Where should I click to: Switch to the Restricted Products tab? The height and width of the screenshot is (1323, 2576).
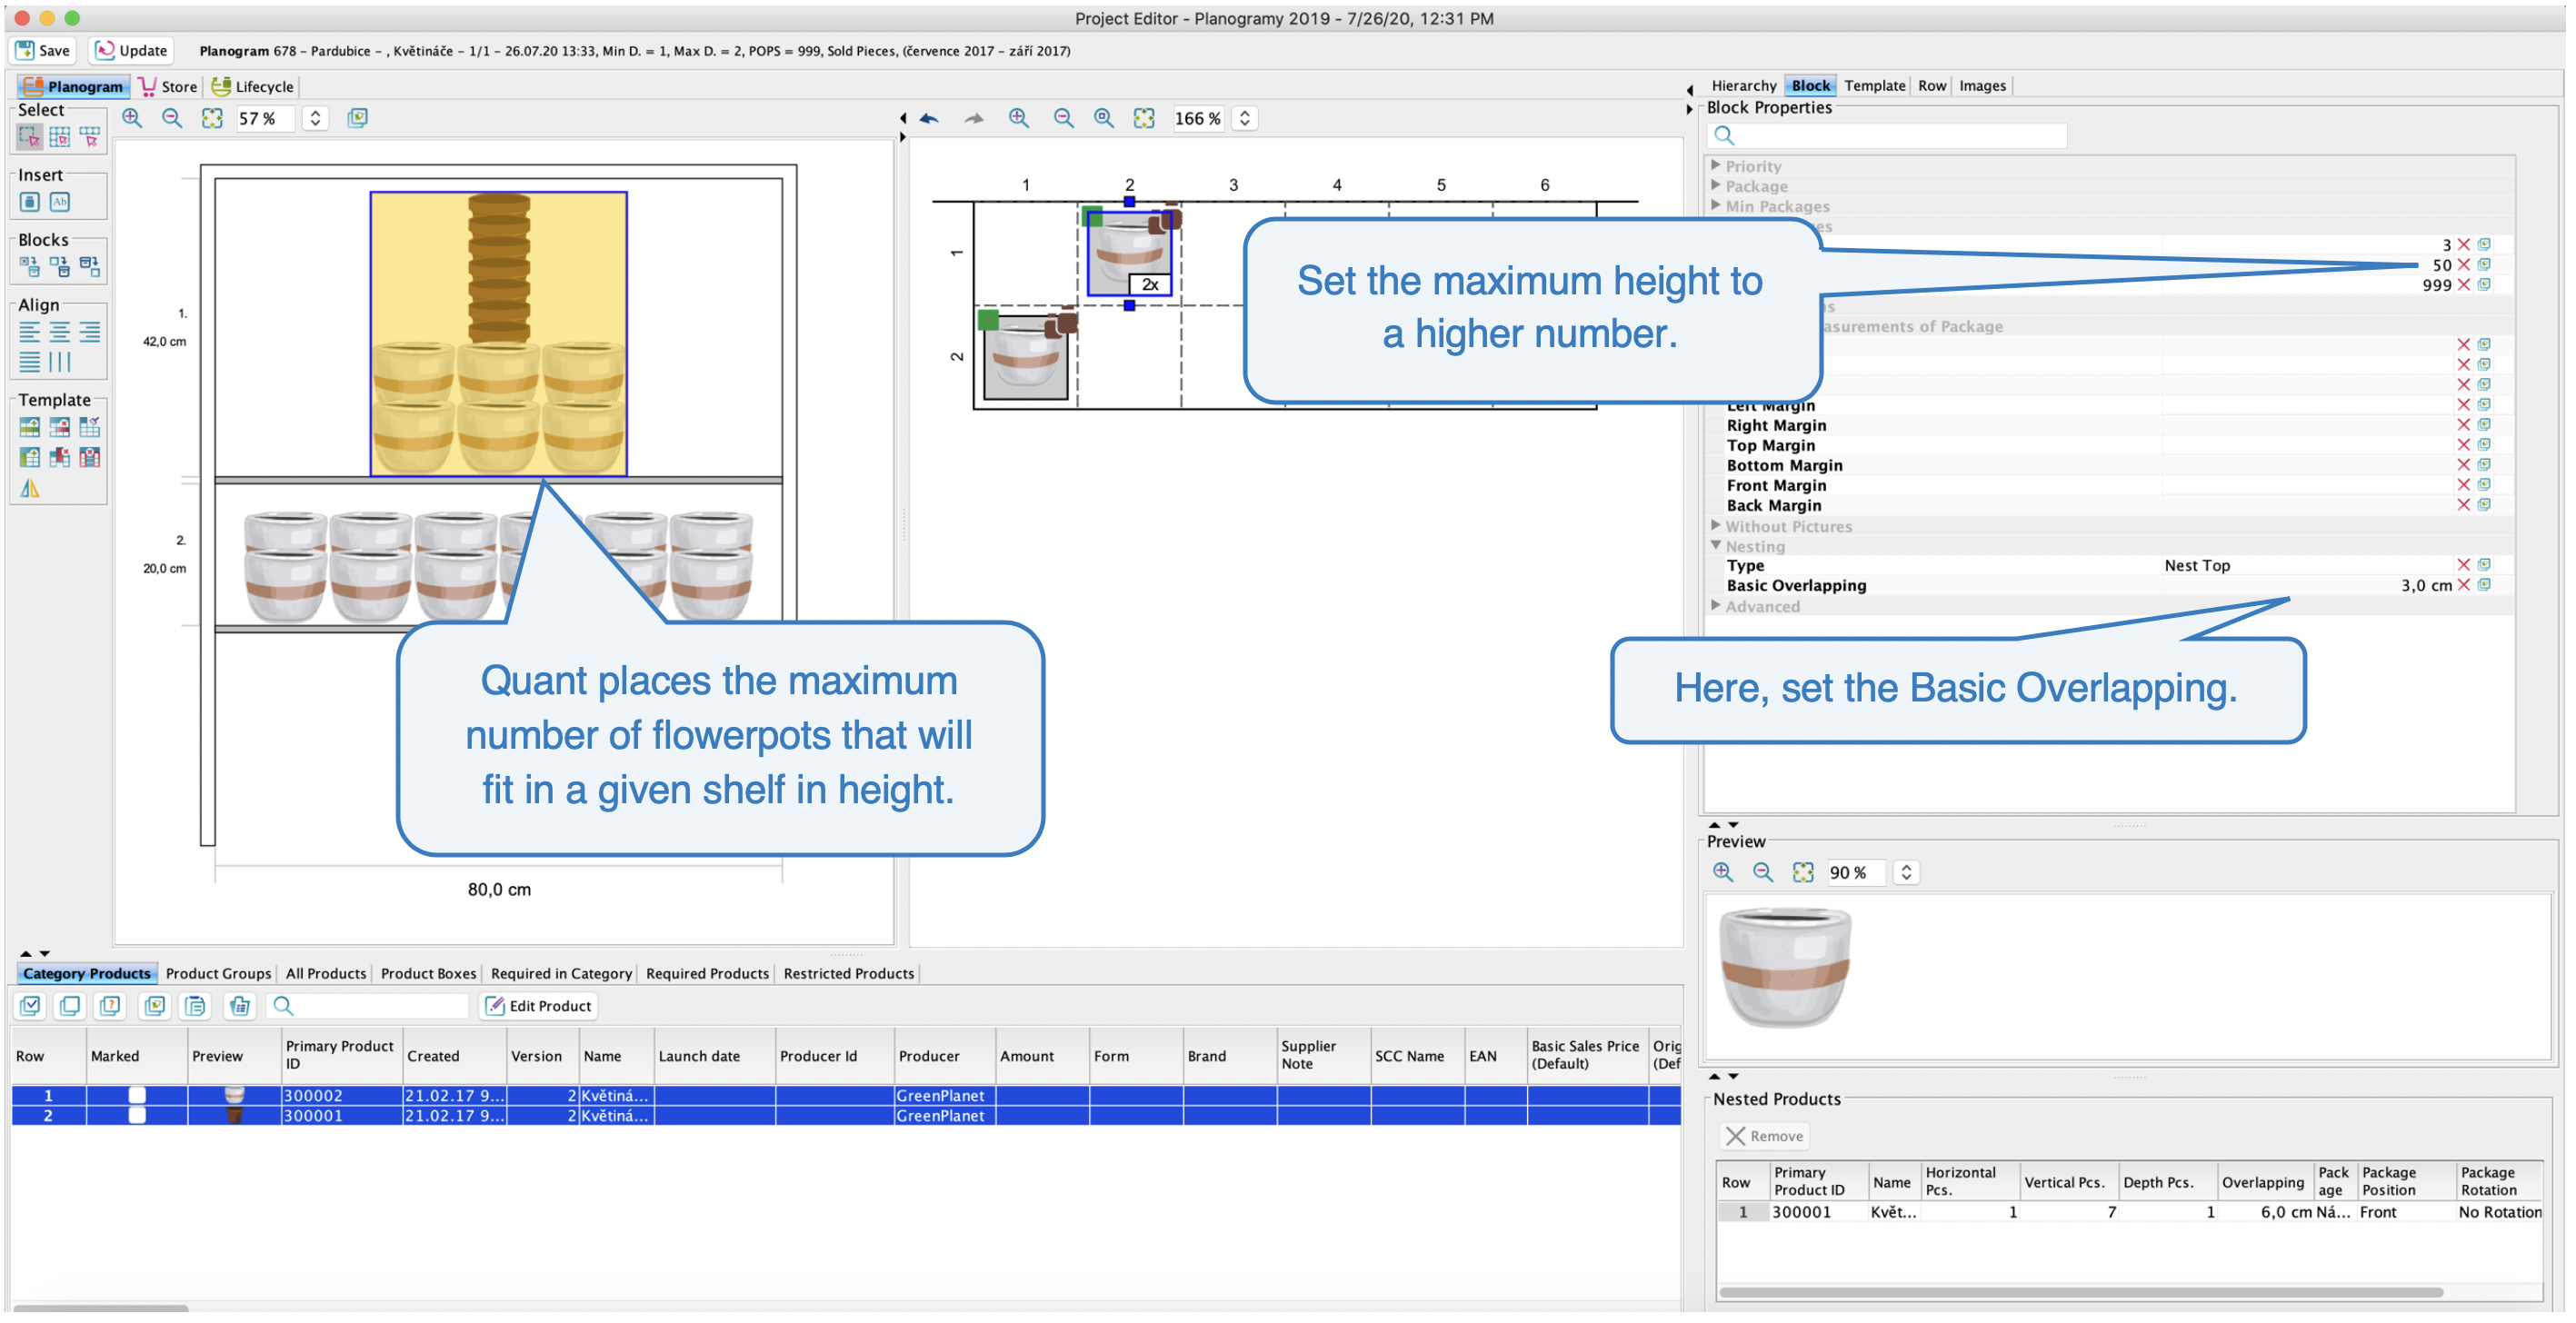coord(848,973)
